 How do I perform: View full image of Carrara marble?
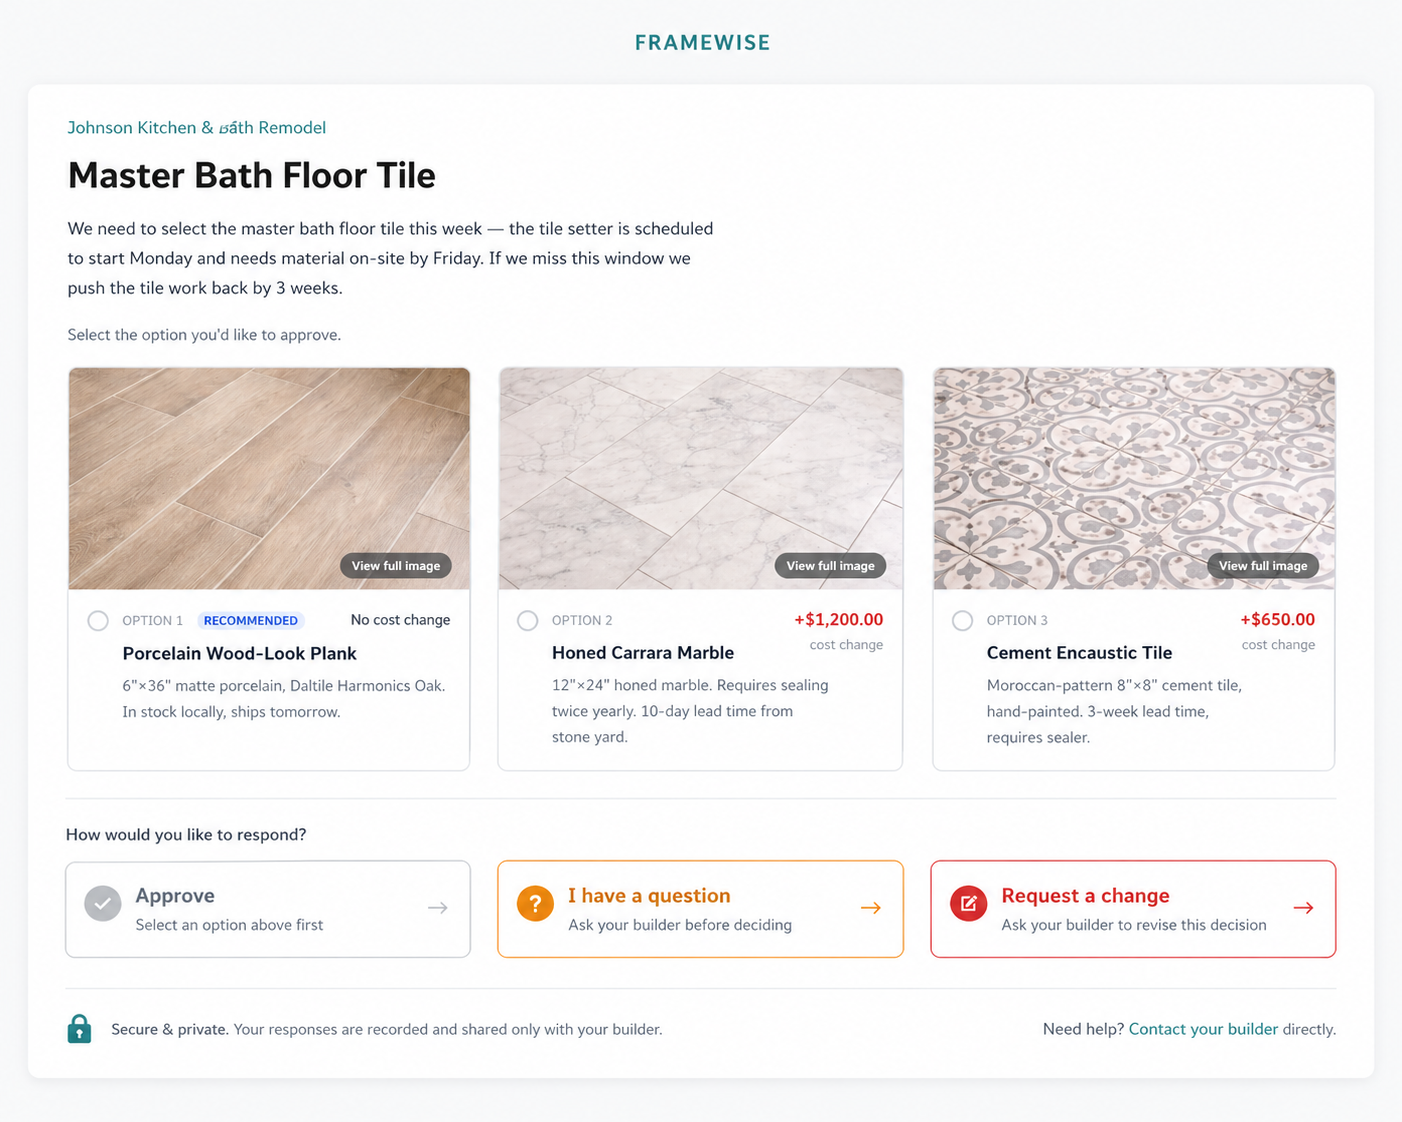tap(830, 566)
